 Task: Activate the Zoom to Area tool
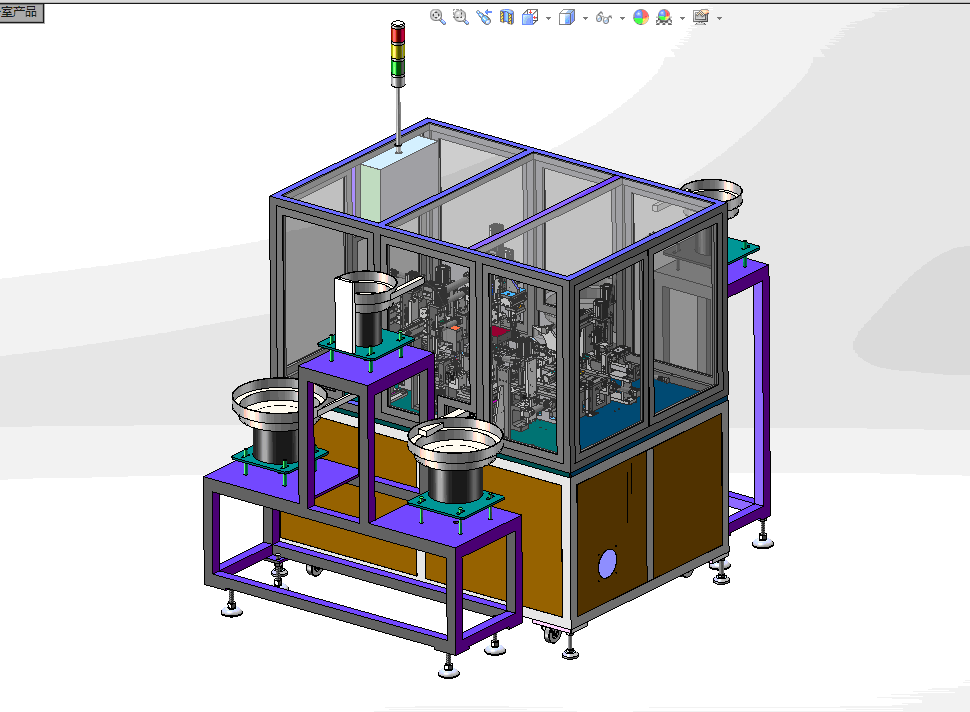click(460, 17)
